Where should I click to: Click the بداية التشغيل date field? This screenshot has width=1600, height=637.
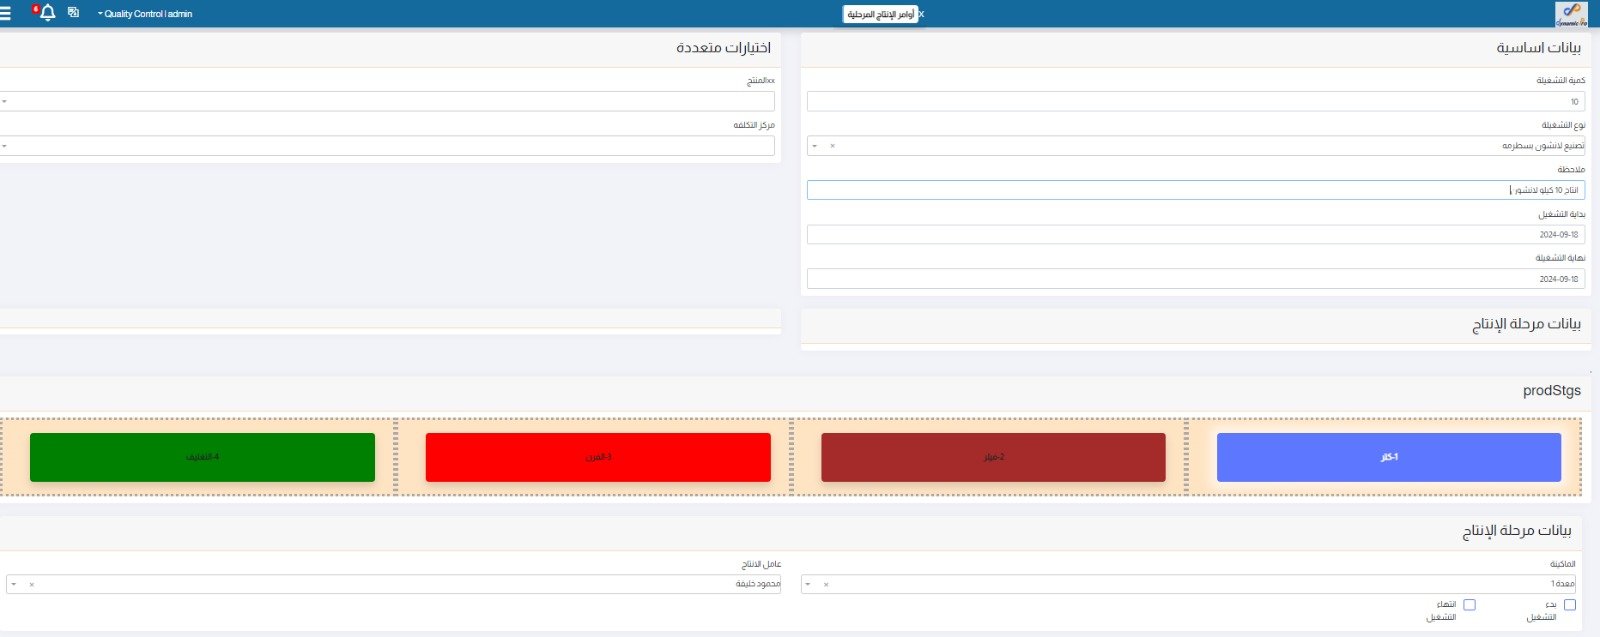(x=1195, y=235)
